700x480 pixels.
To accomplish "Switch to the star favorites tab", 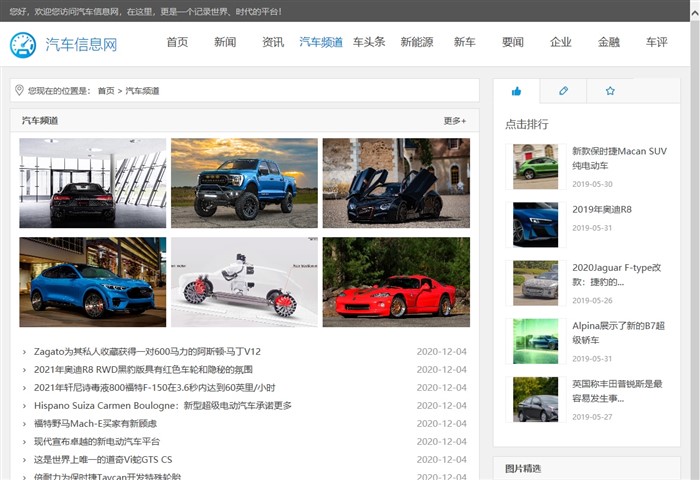I will 610,91.
